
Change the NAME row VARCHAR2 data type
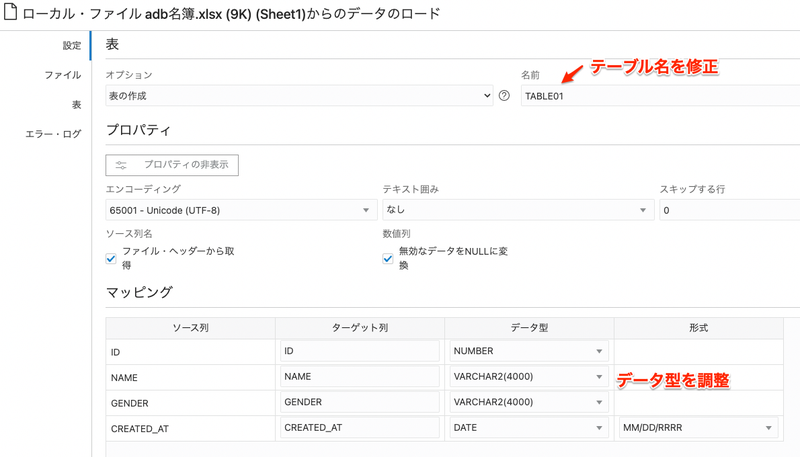pos(529,377)
